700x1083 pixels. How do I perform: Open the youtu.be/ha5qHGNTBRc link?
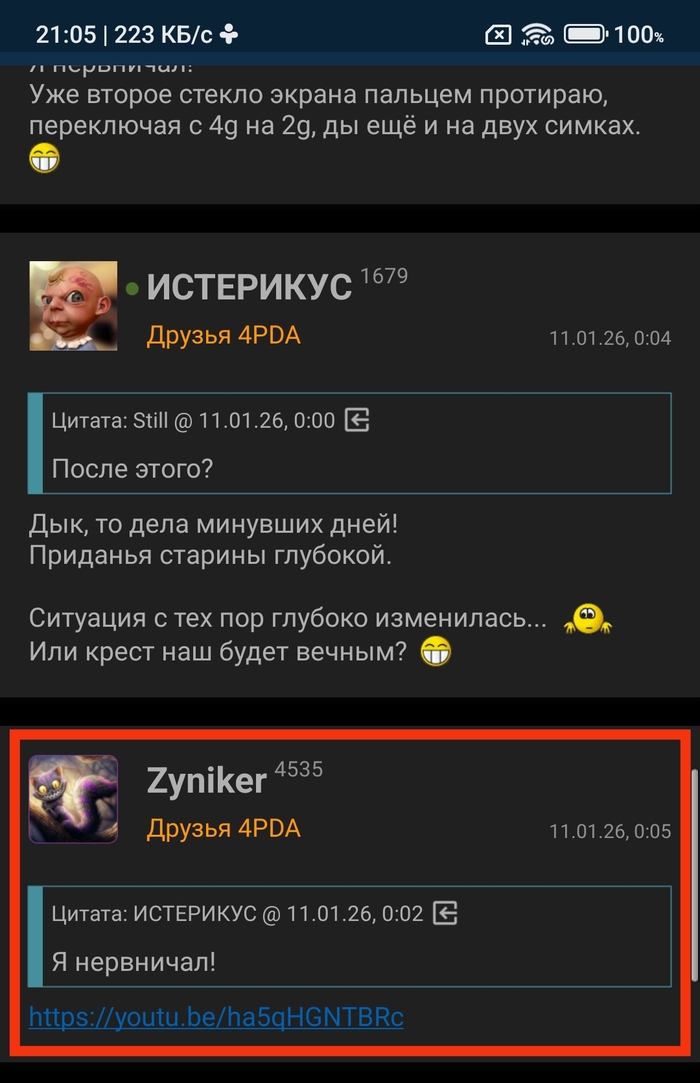click(216, 1017)
